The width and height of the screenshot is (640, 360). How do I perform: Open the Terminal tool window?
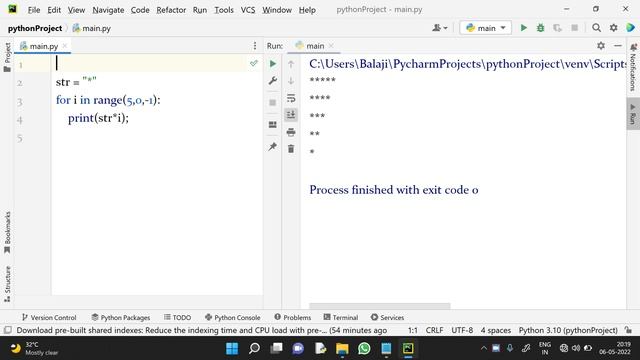click(341, 317)
